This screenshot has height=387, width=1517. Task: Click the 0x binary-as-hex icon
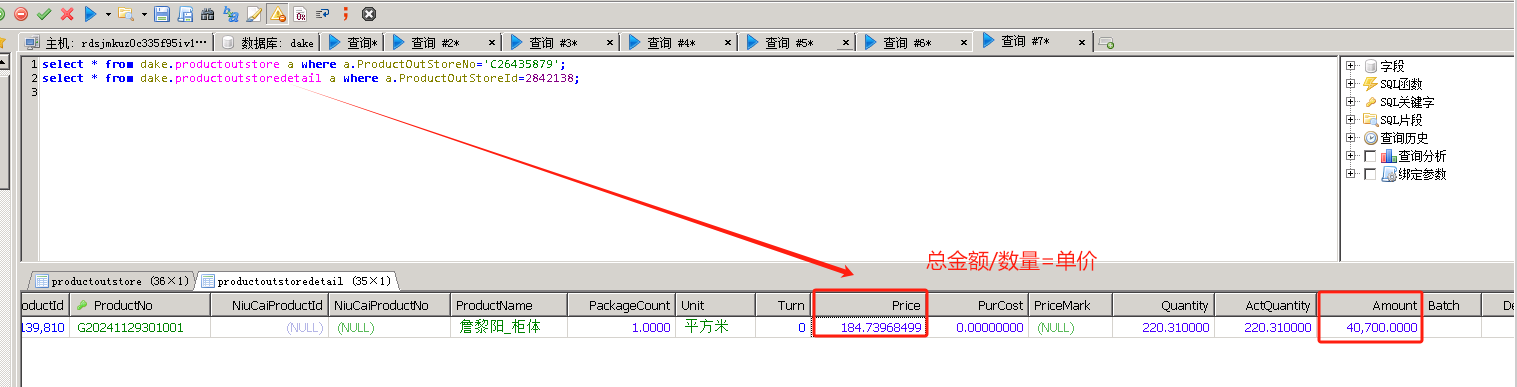(300, 14)
